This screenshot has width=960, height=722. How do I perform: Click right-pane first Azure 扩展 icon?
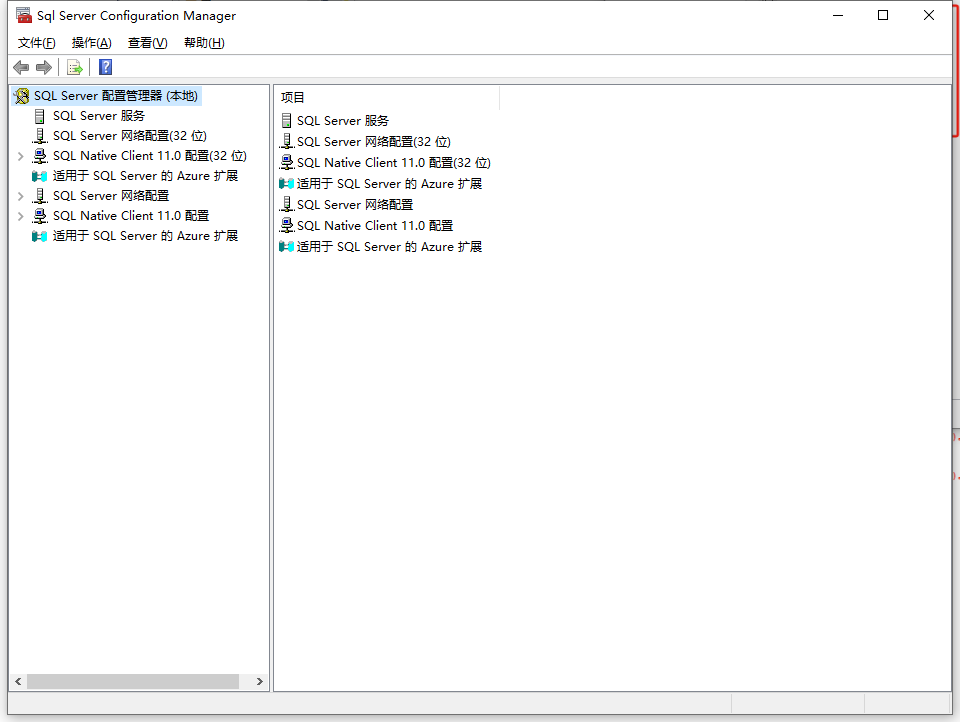coord(286,184)
